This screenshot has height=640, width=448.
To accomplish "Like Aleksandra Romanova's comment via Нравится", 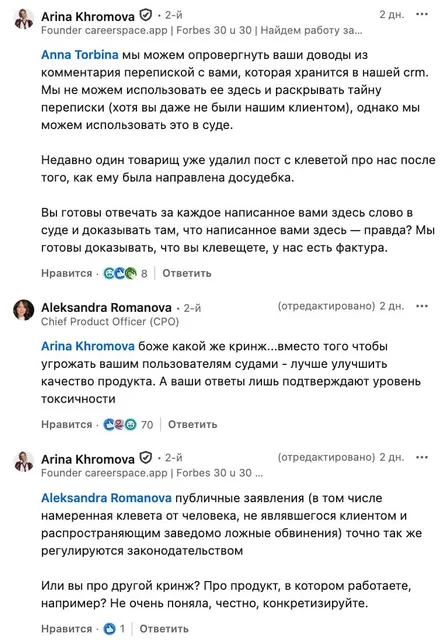I will (x=67, y=424).
